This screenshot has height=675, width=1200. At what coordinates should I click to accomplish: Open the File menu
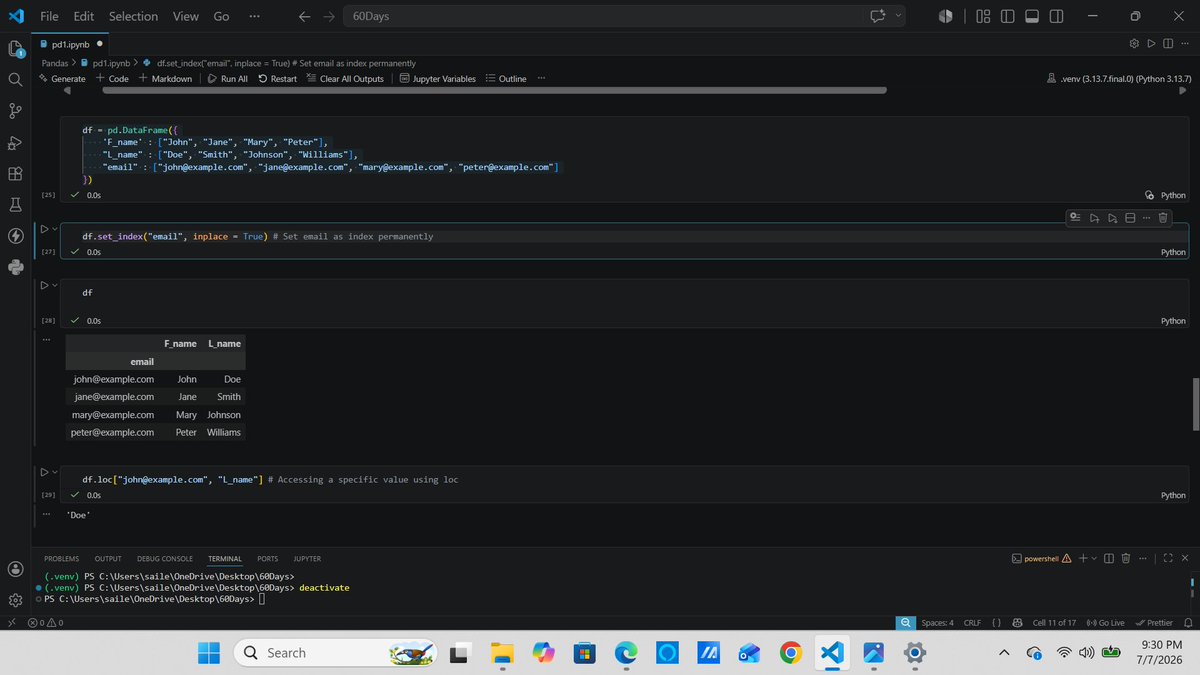49,16
